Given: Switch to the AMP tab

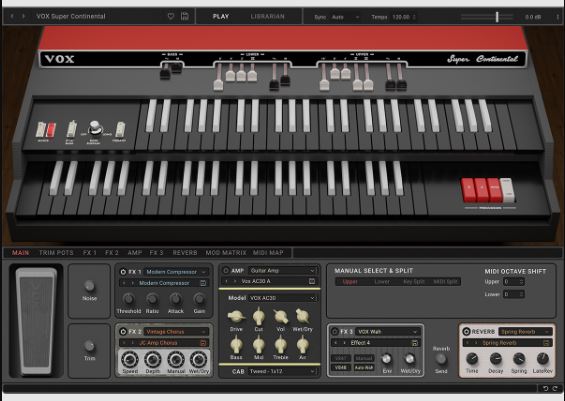Looking at the screenshot, I should click(135, 253).
